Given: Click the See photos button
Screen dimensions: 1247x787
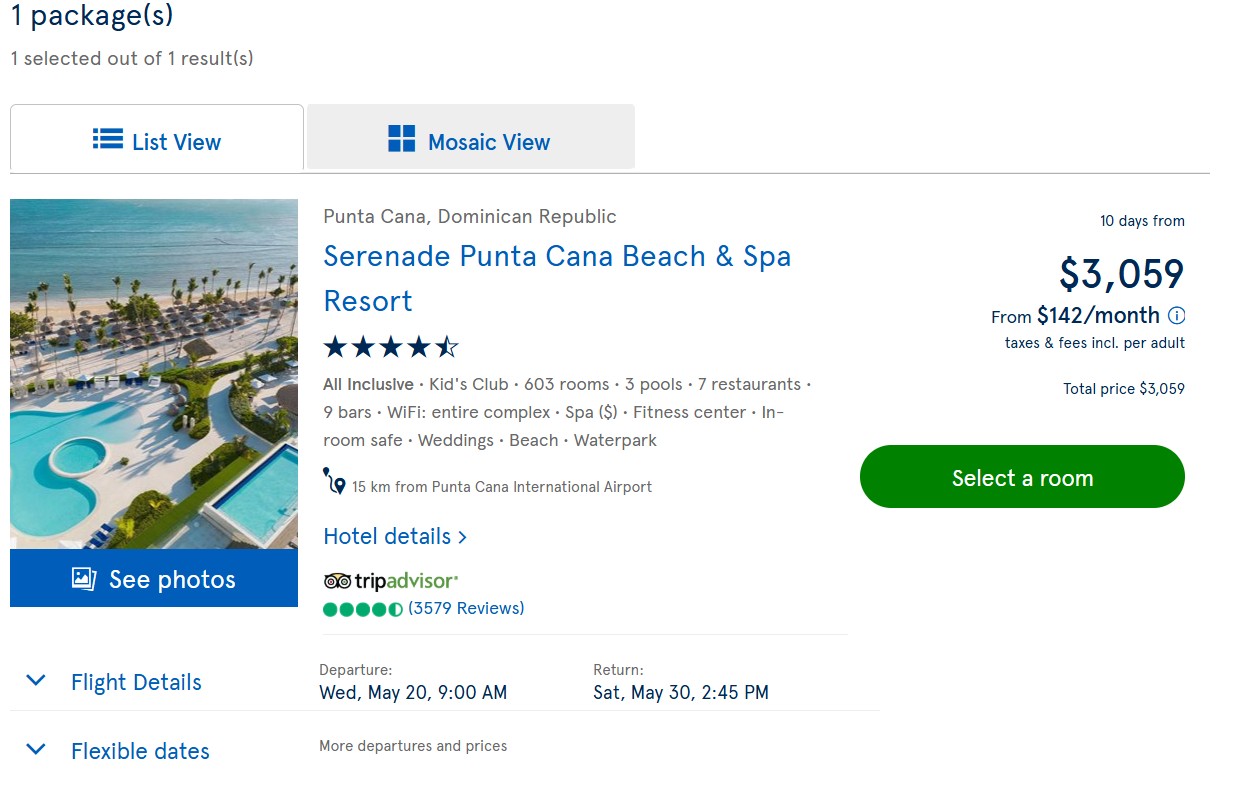Looking at the screenshot, I should (x=154, y=578).
